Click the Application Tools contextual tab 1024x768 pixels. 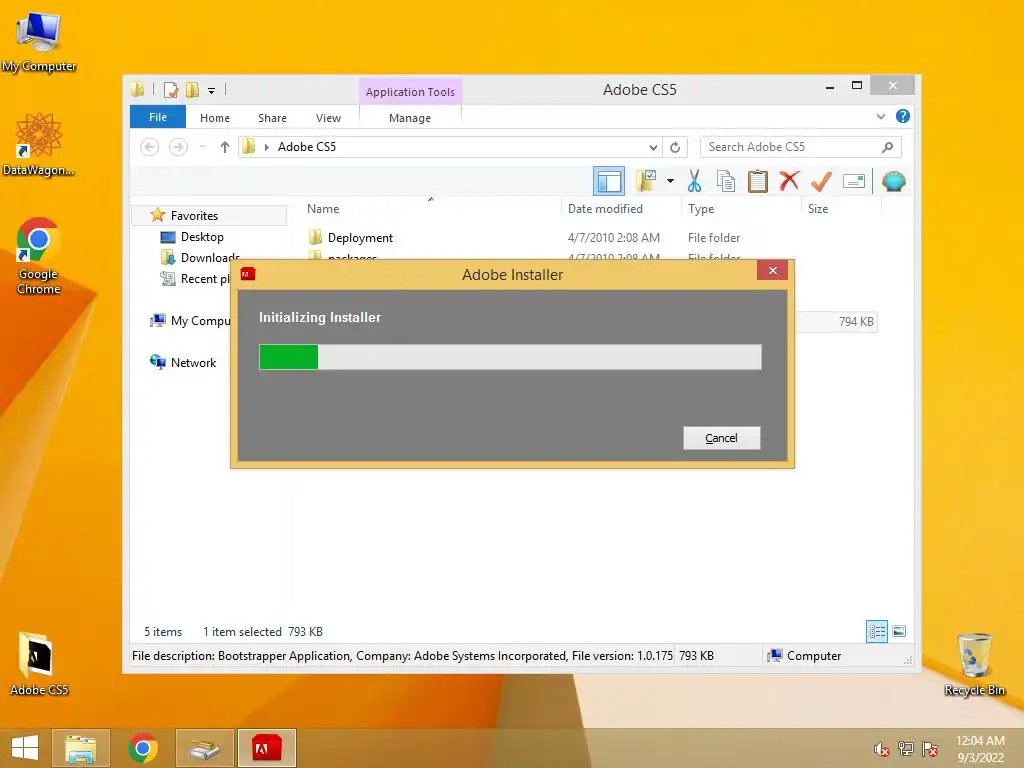pyautogui.click(x=410, y=91)
